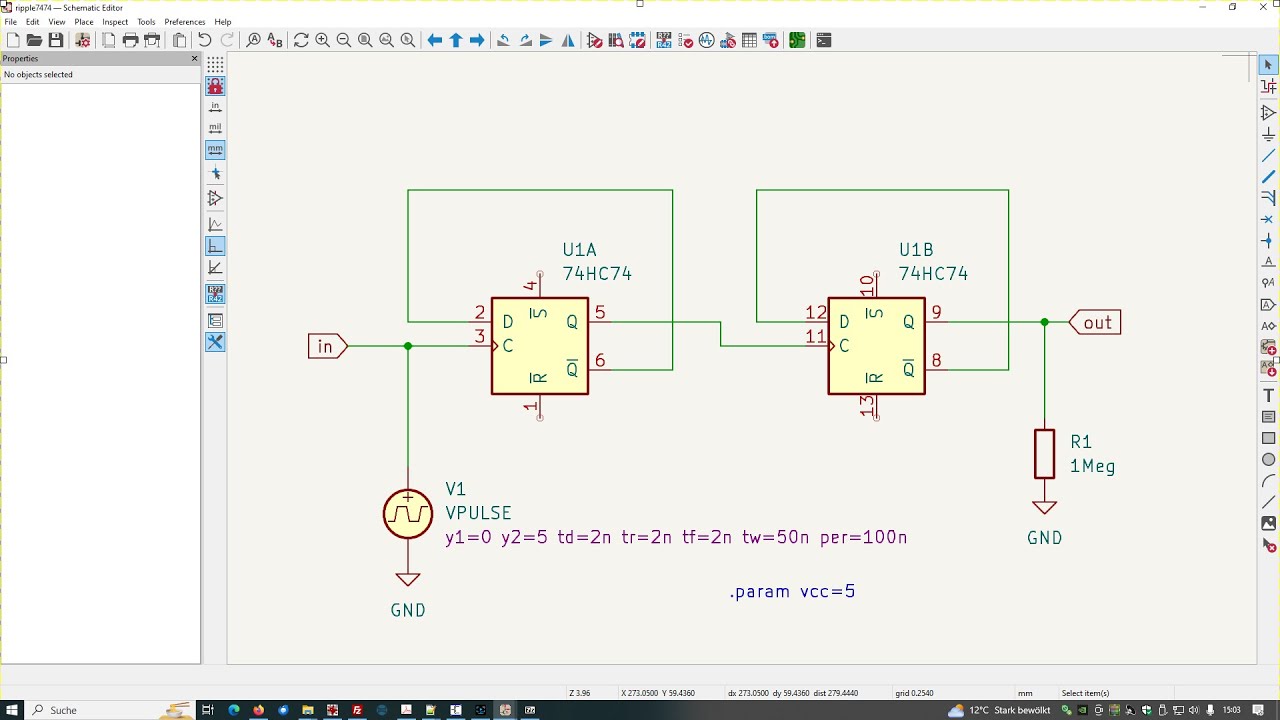Toggle hidden pins display

215,198
